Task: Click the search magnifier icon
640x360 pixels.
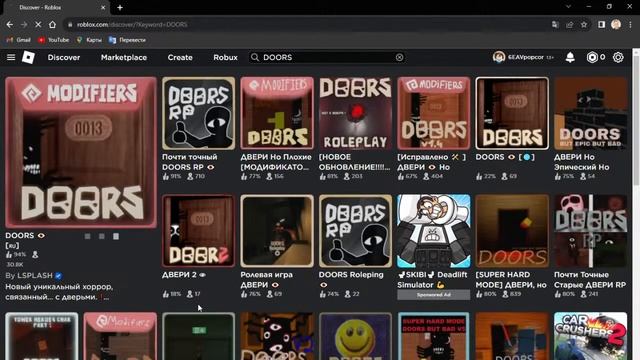Action: click(x=255, y=58)
